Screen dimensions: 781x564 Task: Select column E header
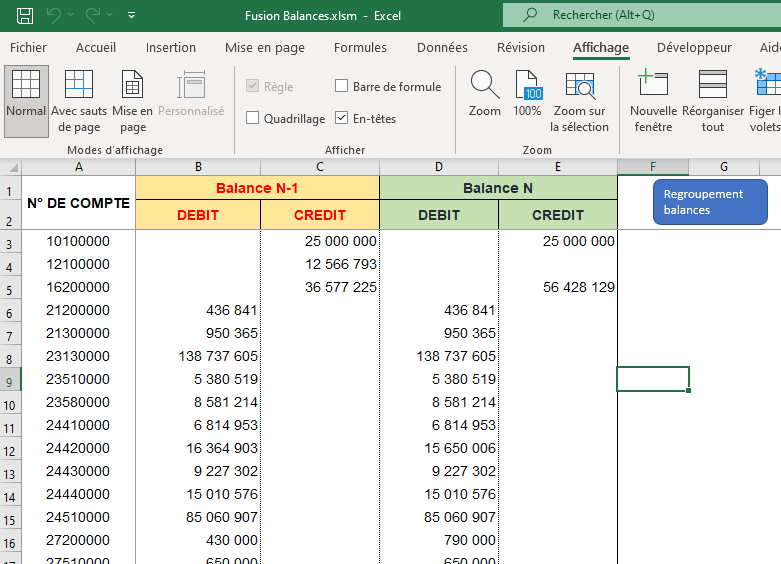click(x=558, y=167)
